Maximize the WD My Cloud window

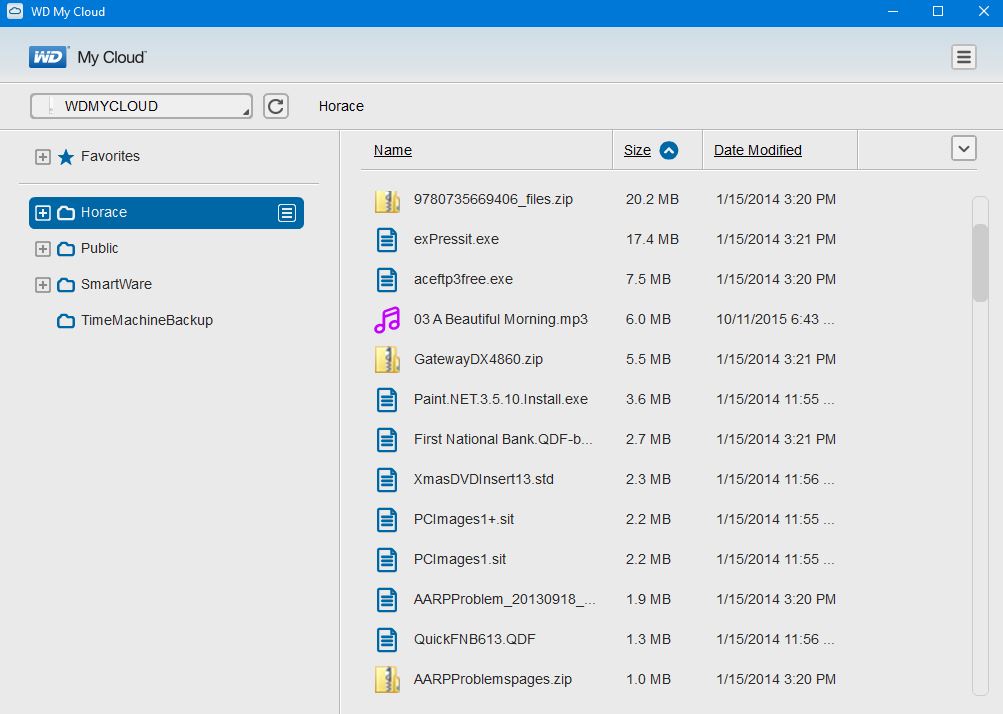coord(938,11)
